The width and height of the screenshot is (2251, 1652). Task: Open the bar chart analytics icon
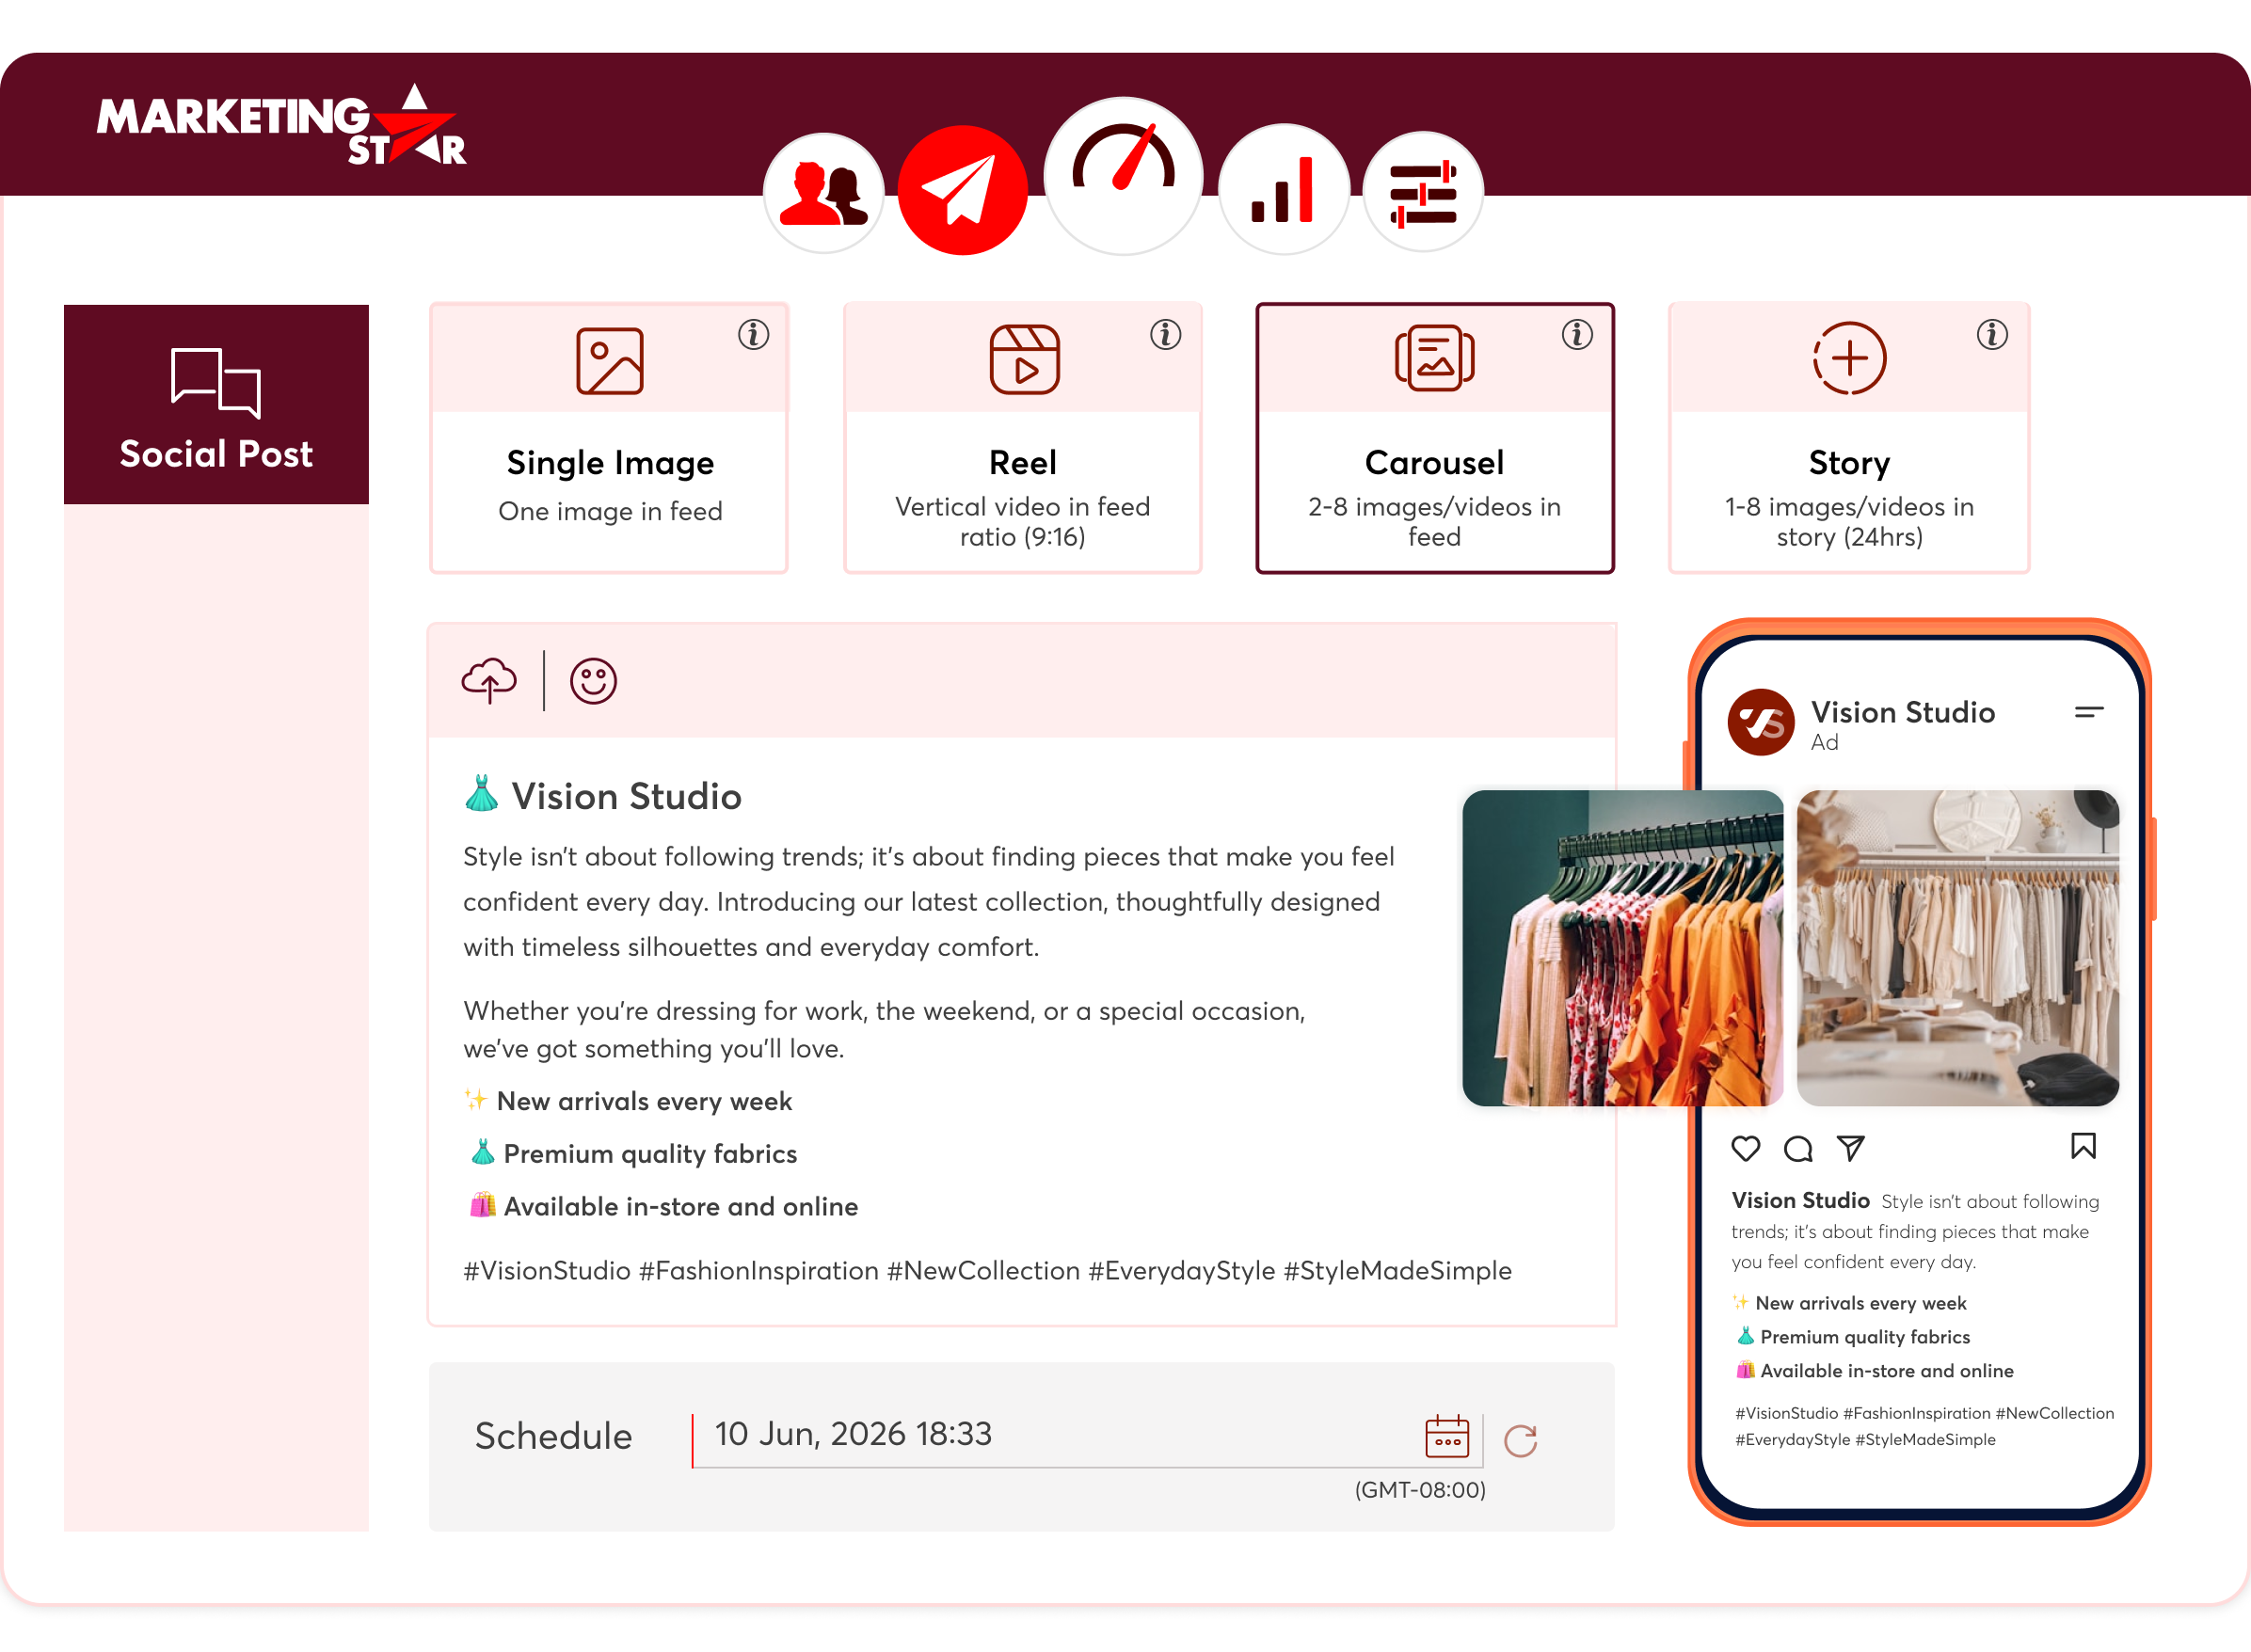(x=1283, y=189)
